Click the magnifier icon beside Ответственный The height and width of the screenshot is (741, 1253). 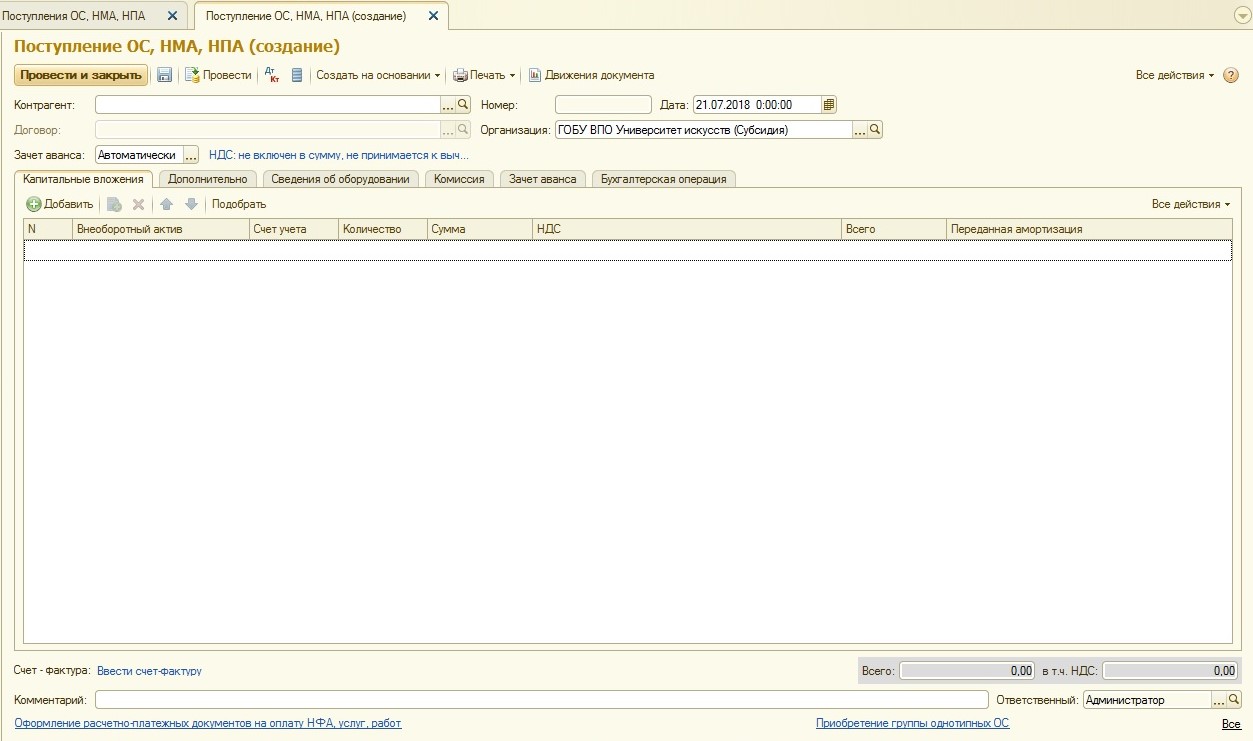pos(1234,700)
